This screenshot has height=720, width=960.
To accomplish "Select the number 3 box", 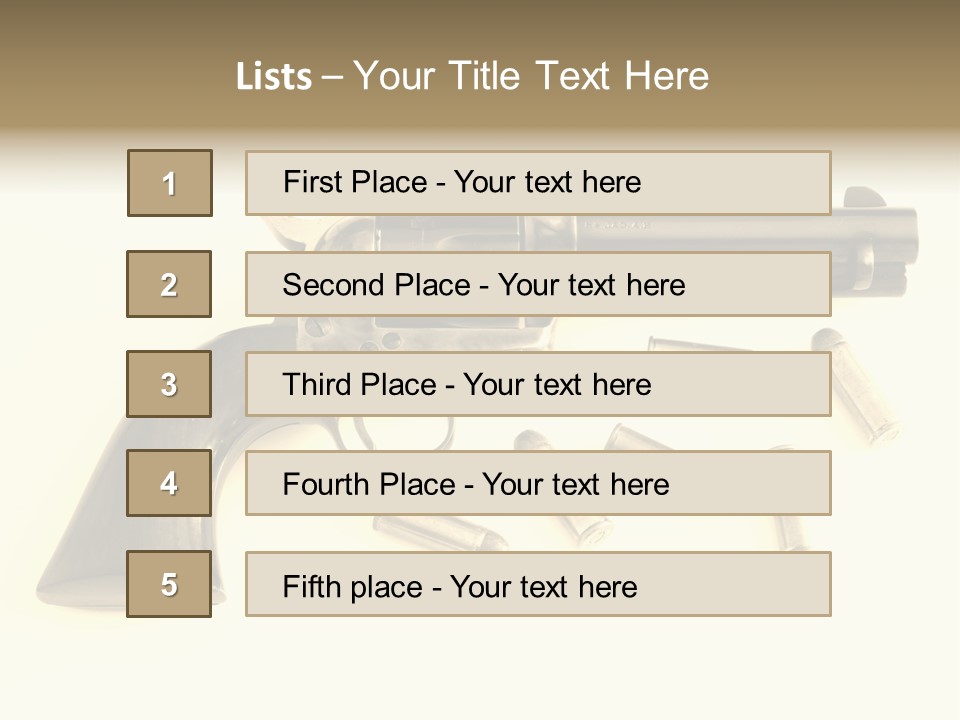I will [x=169, y=384].
